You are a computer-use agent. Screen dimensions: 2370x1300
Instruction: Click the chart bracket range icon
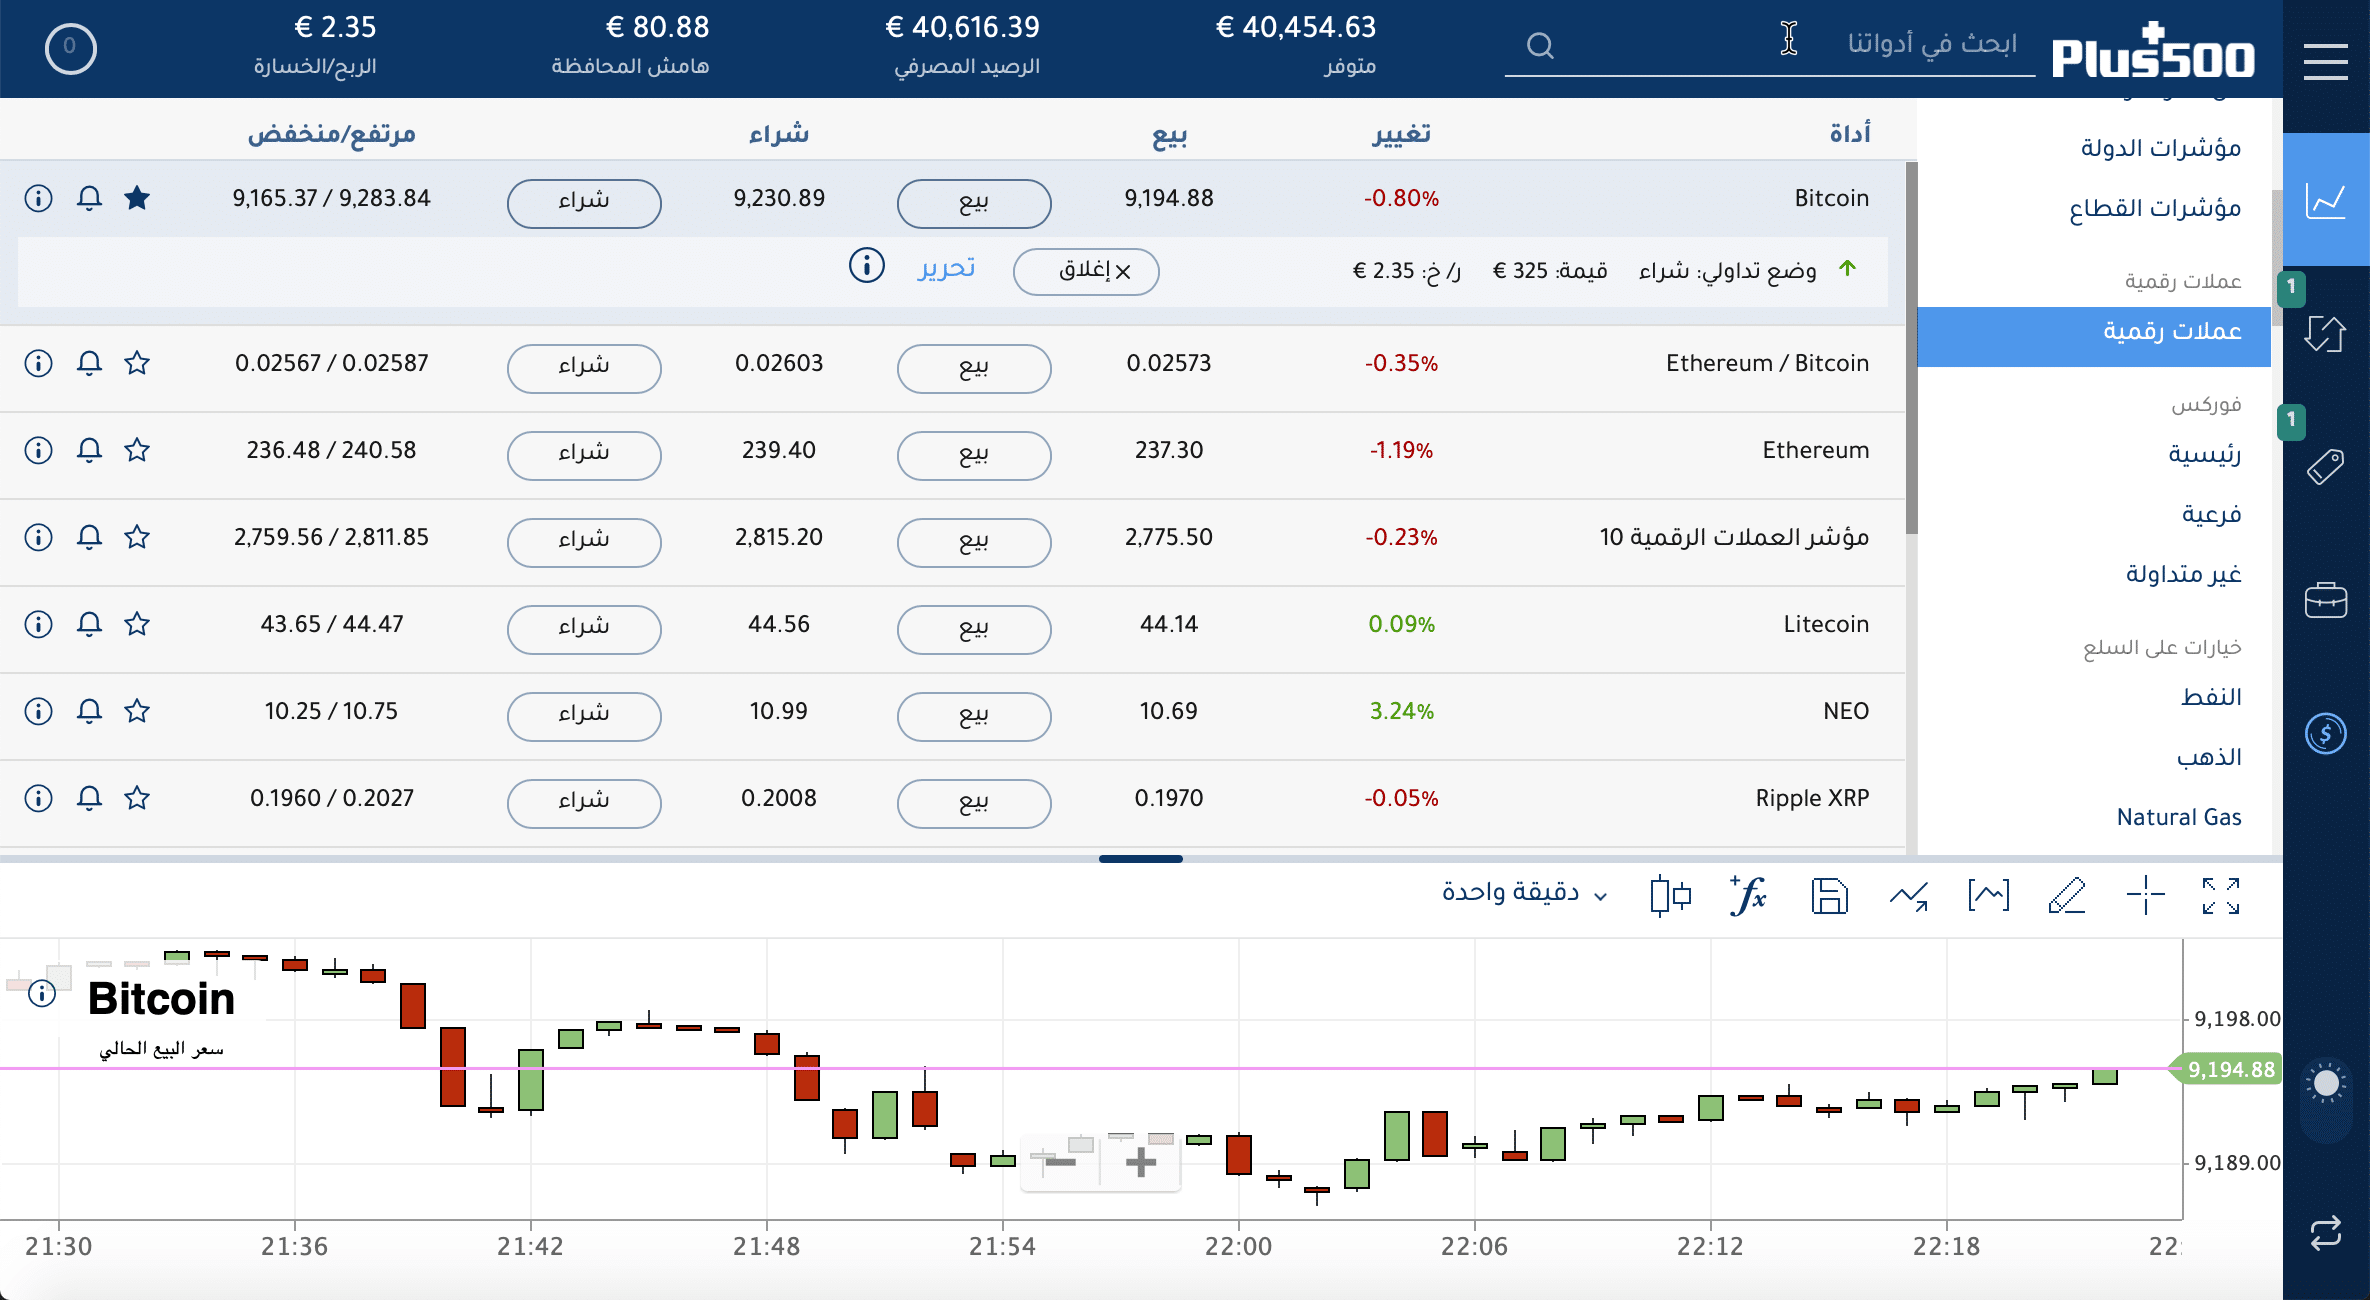1988,895
